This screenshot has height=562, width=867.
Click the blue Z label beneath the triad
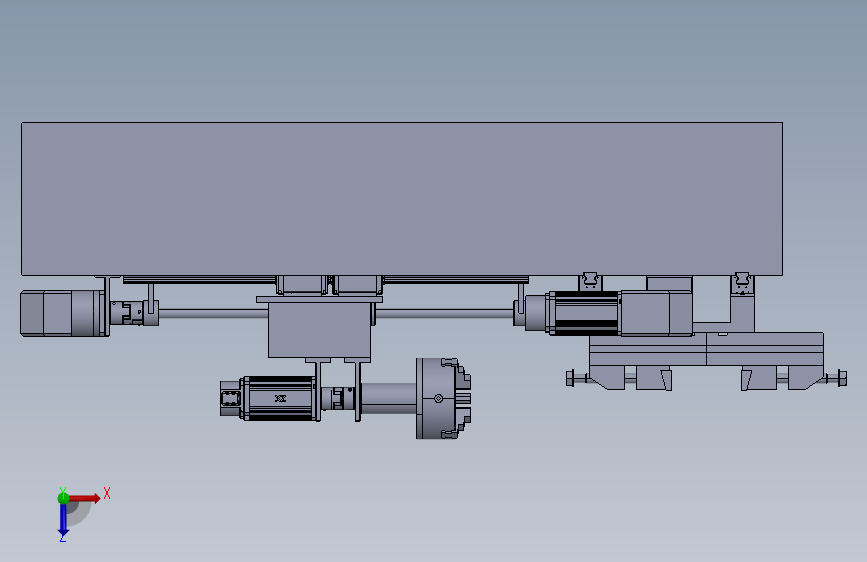click(62, 537)
